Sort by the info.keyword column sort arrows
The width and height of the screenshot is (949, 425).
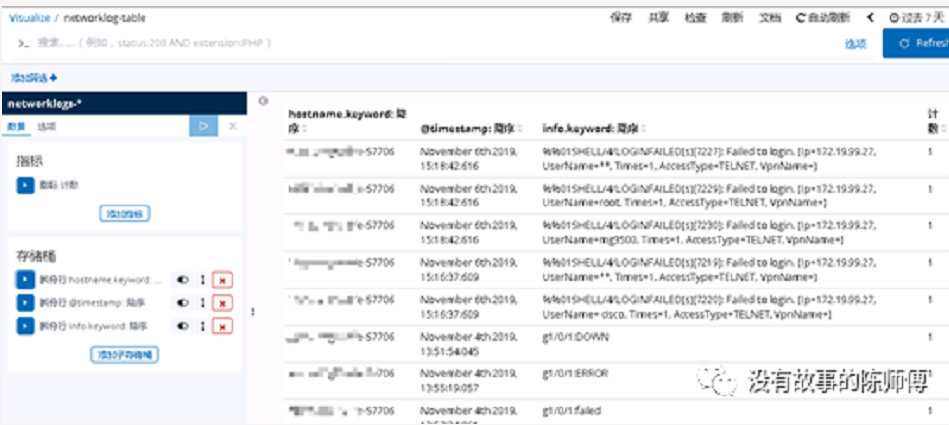pos(643,128)
